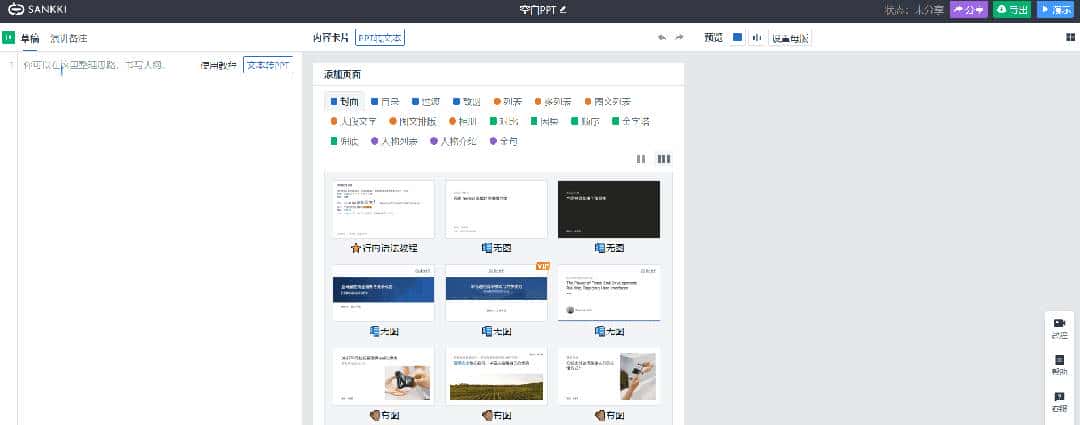Open the set master template button
1080x425 pixels.
(x=791, y=38)
